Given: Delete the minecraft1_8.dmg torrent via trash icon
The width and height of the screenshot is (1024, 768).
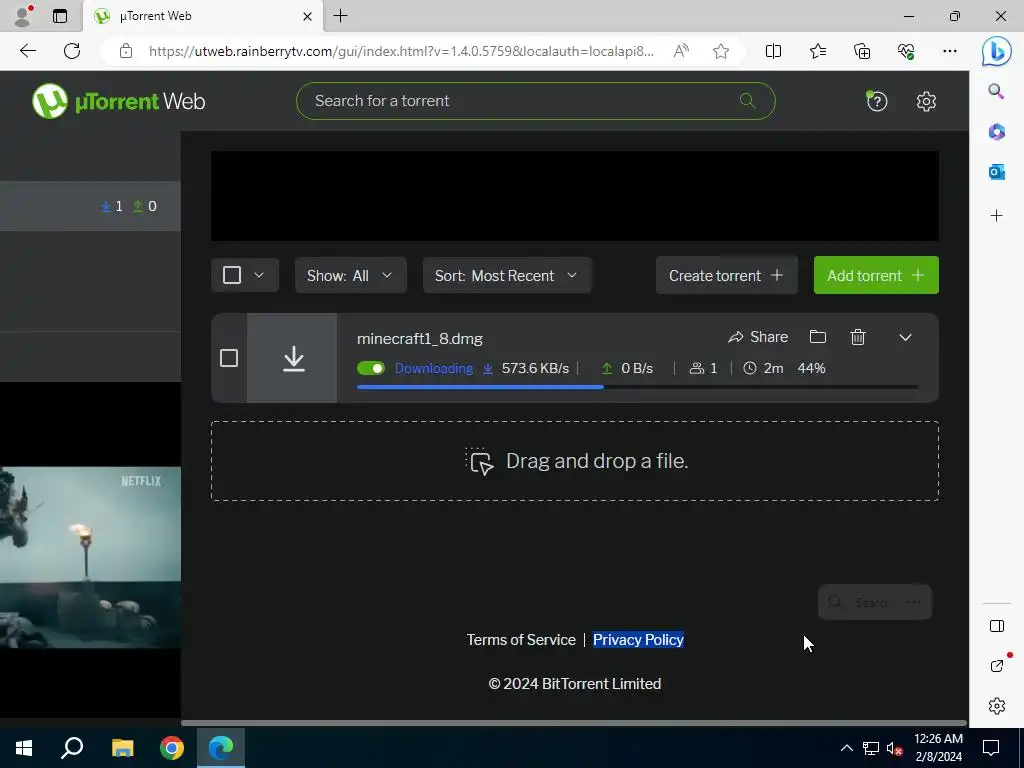Looking at the screenshot, I should coord(858,337).
